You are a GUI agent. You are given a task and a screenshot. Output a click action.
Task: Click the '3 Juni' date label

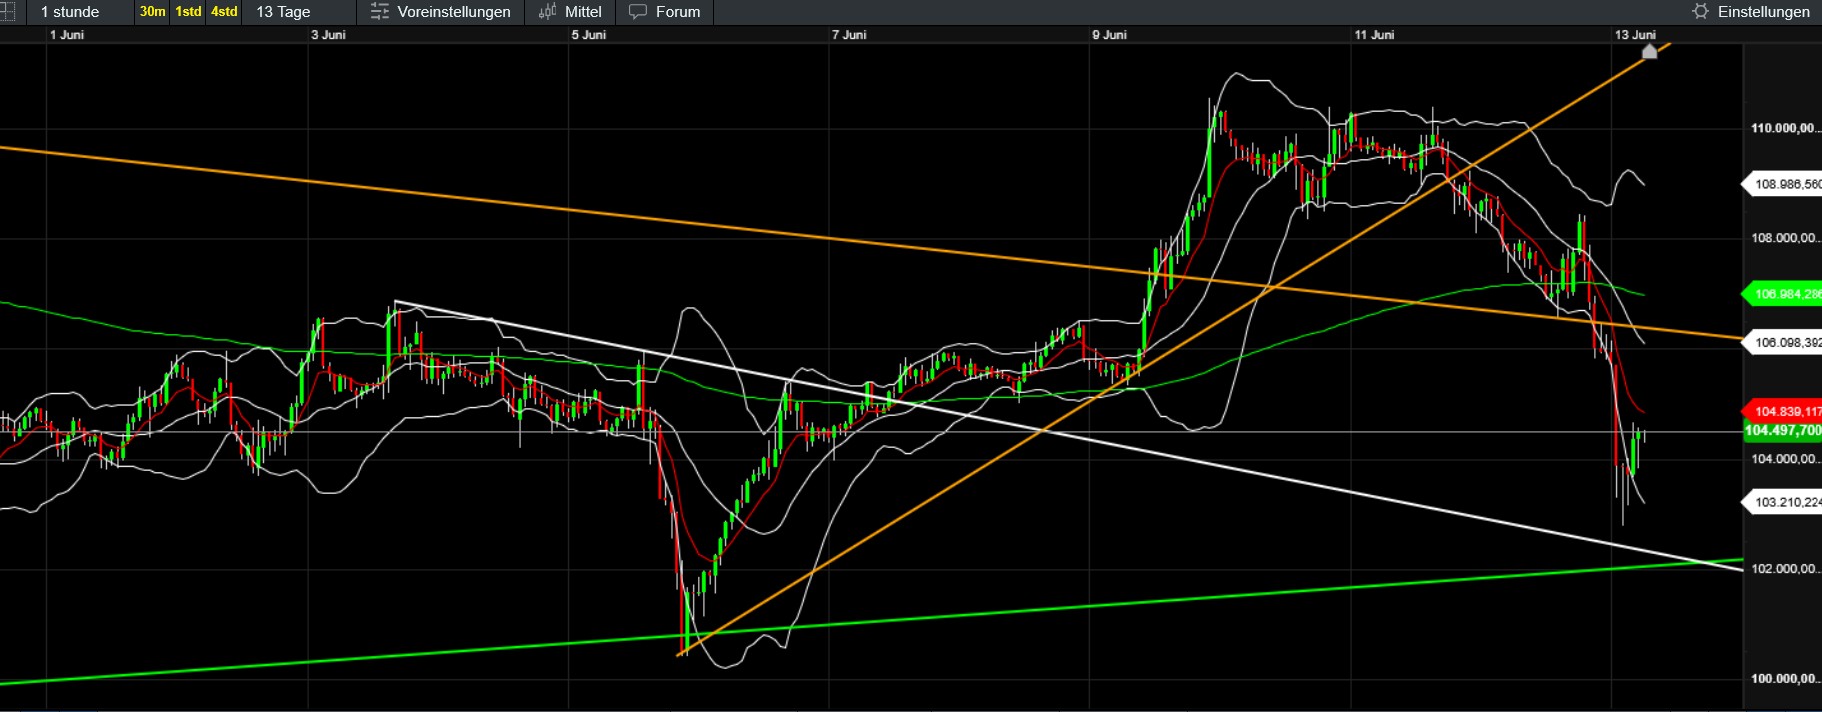(x=328, y=35)
